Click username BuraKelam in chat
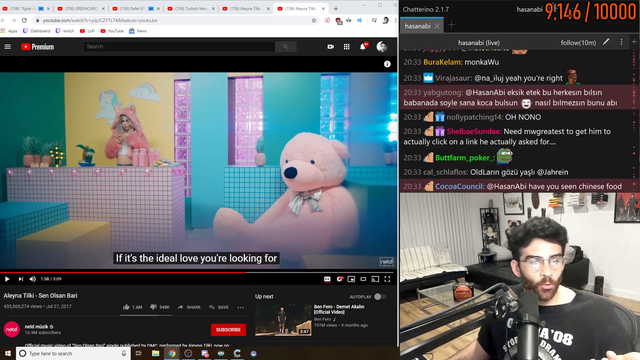640x360 pixels. click(x=442, y=62)
